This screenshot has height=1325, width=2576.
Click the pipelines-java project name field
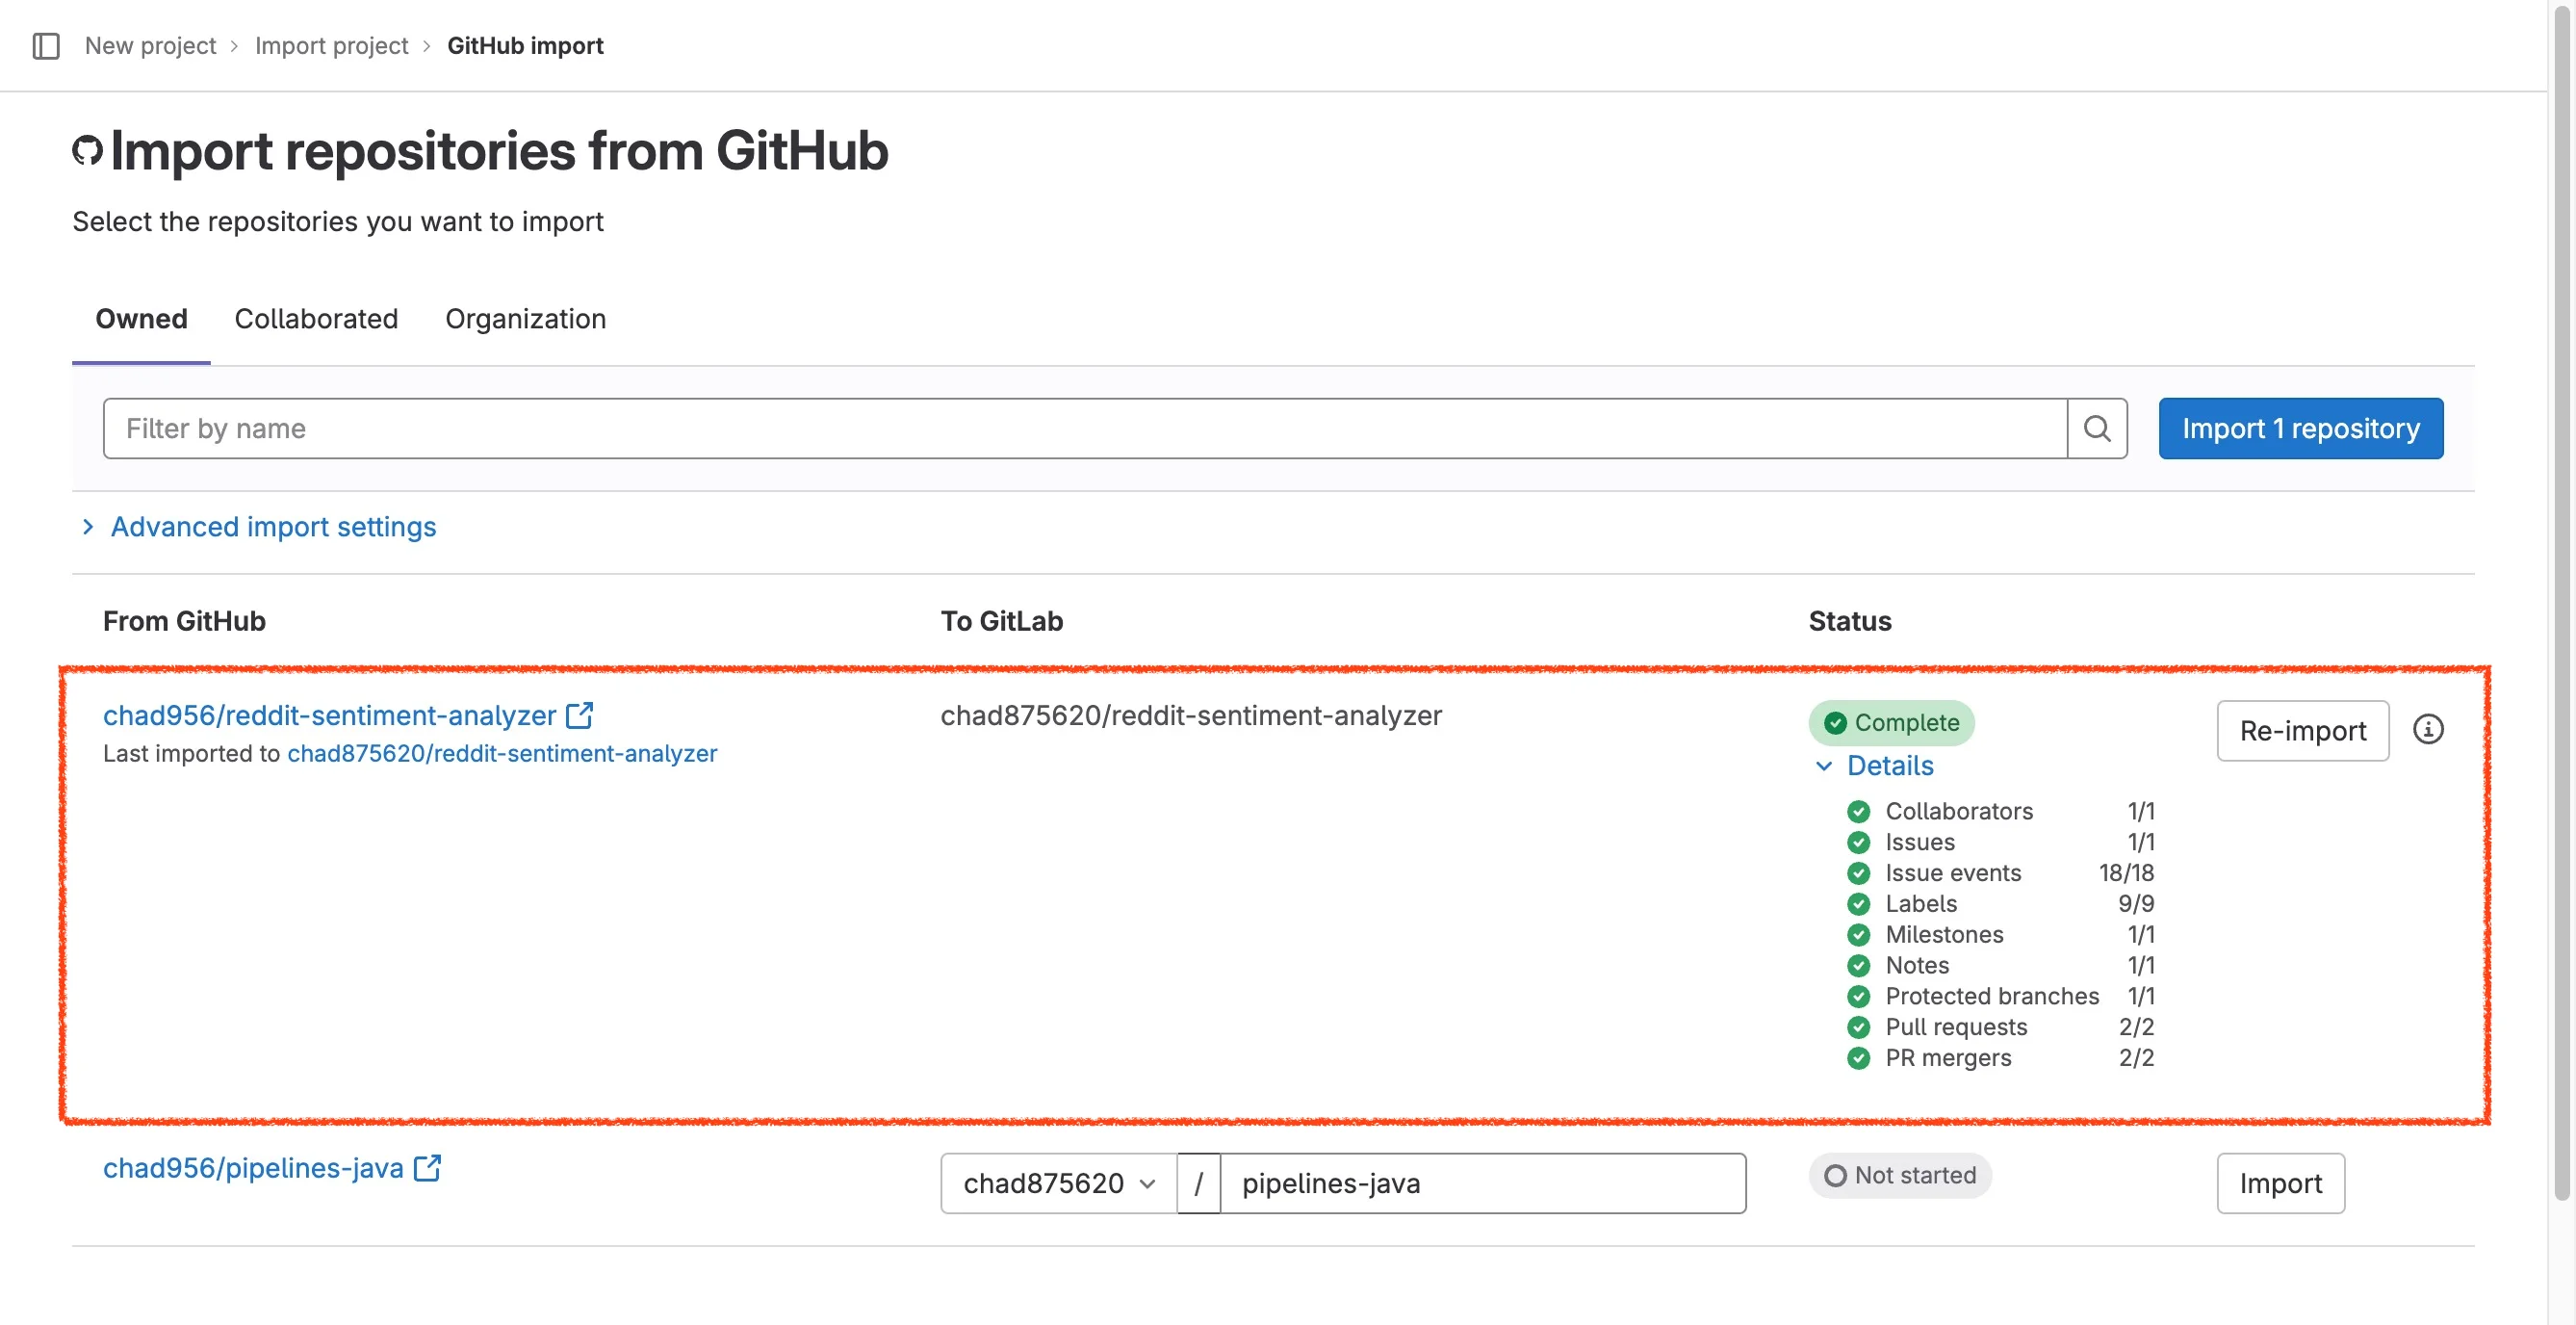point(1482,1184)
